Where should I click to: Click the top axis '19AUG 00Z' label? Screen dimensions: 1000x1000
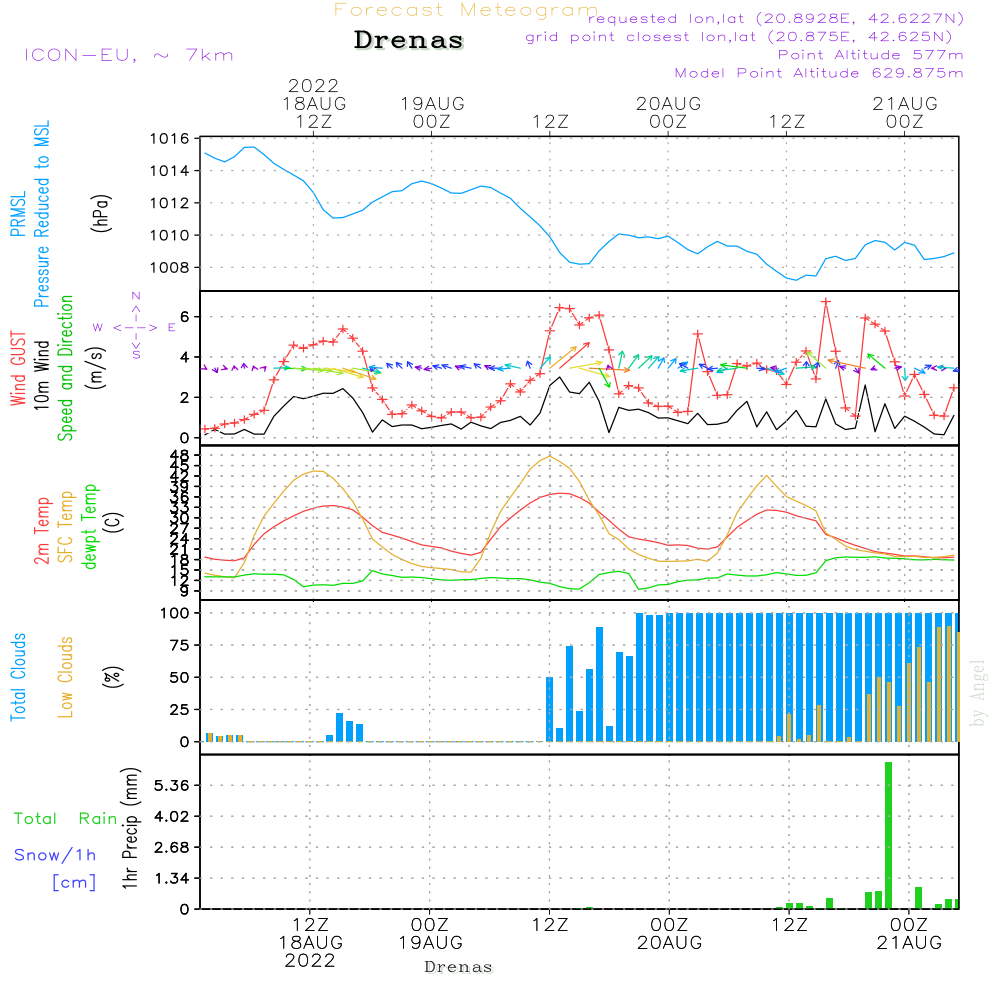click(432, 112)
